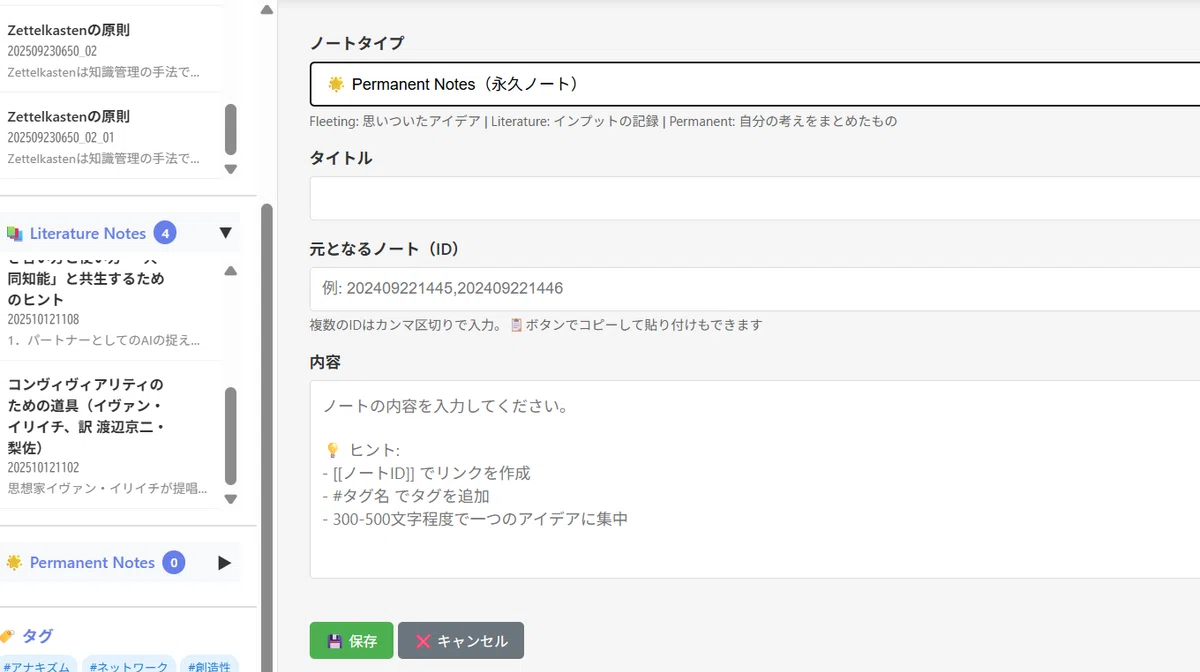1200x672 pixels.
Task: Open the note type dropdown showing Permanent Notes
Action: (755, 84)
